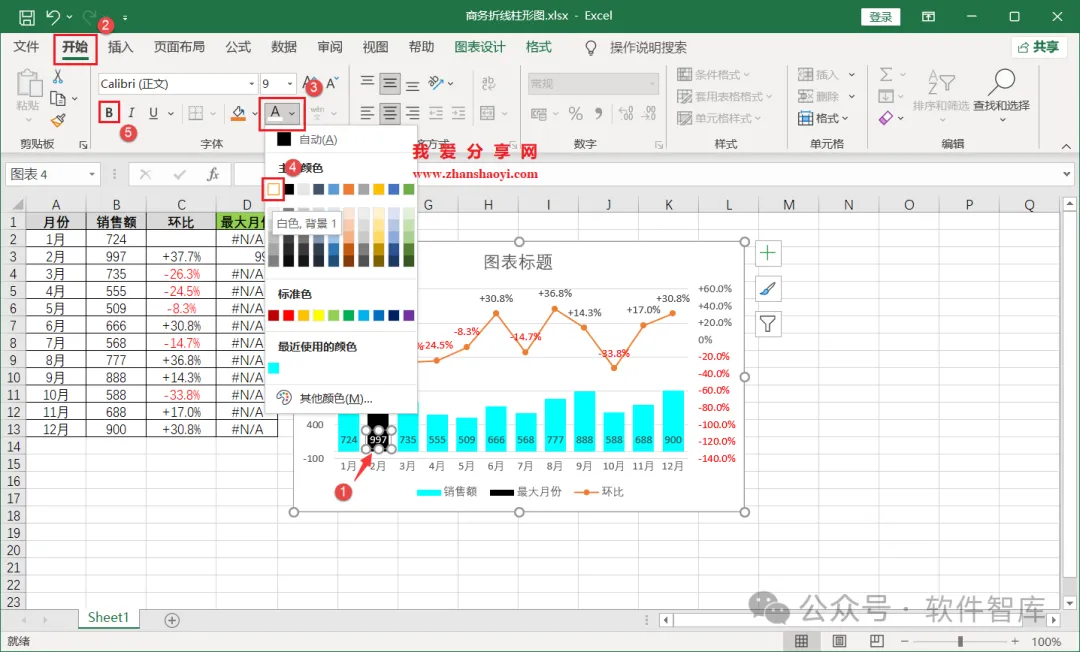Screen dimensions: 1080x652
Task: Click the Clear eraser icon
Action: [x=886, y=118]
